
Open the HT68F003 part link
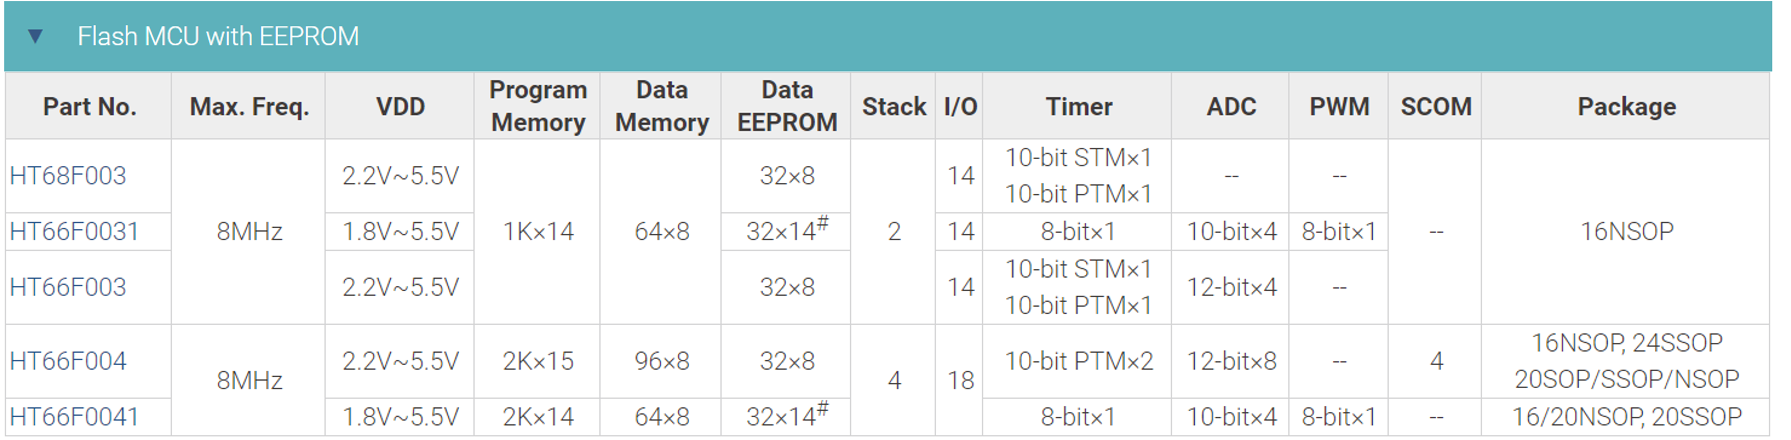point(68,176)
